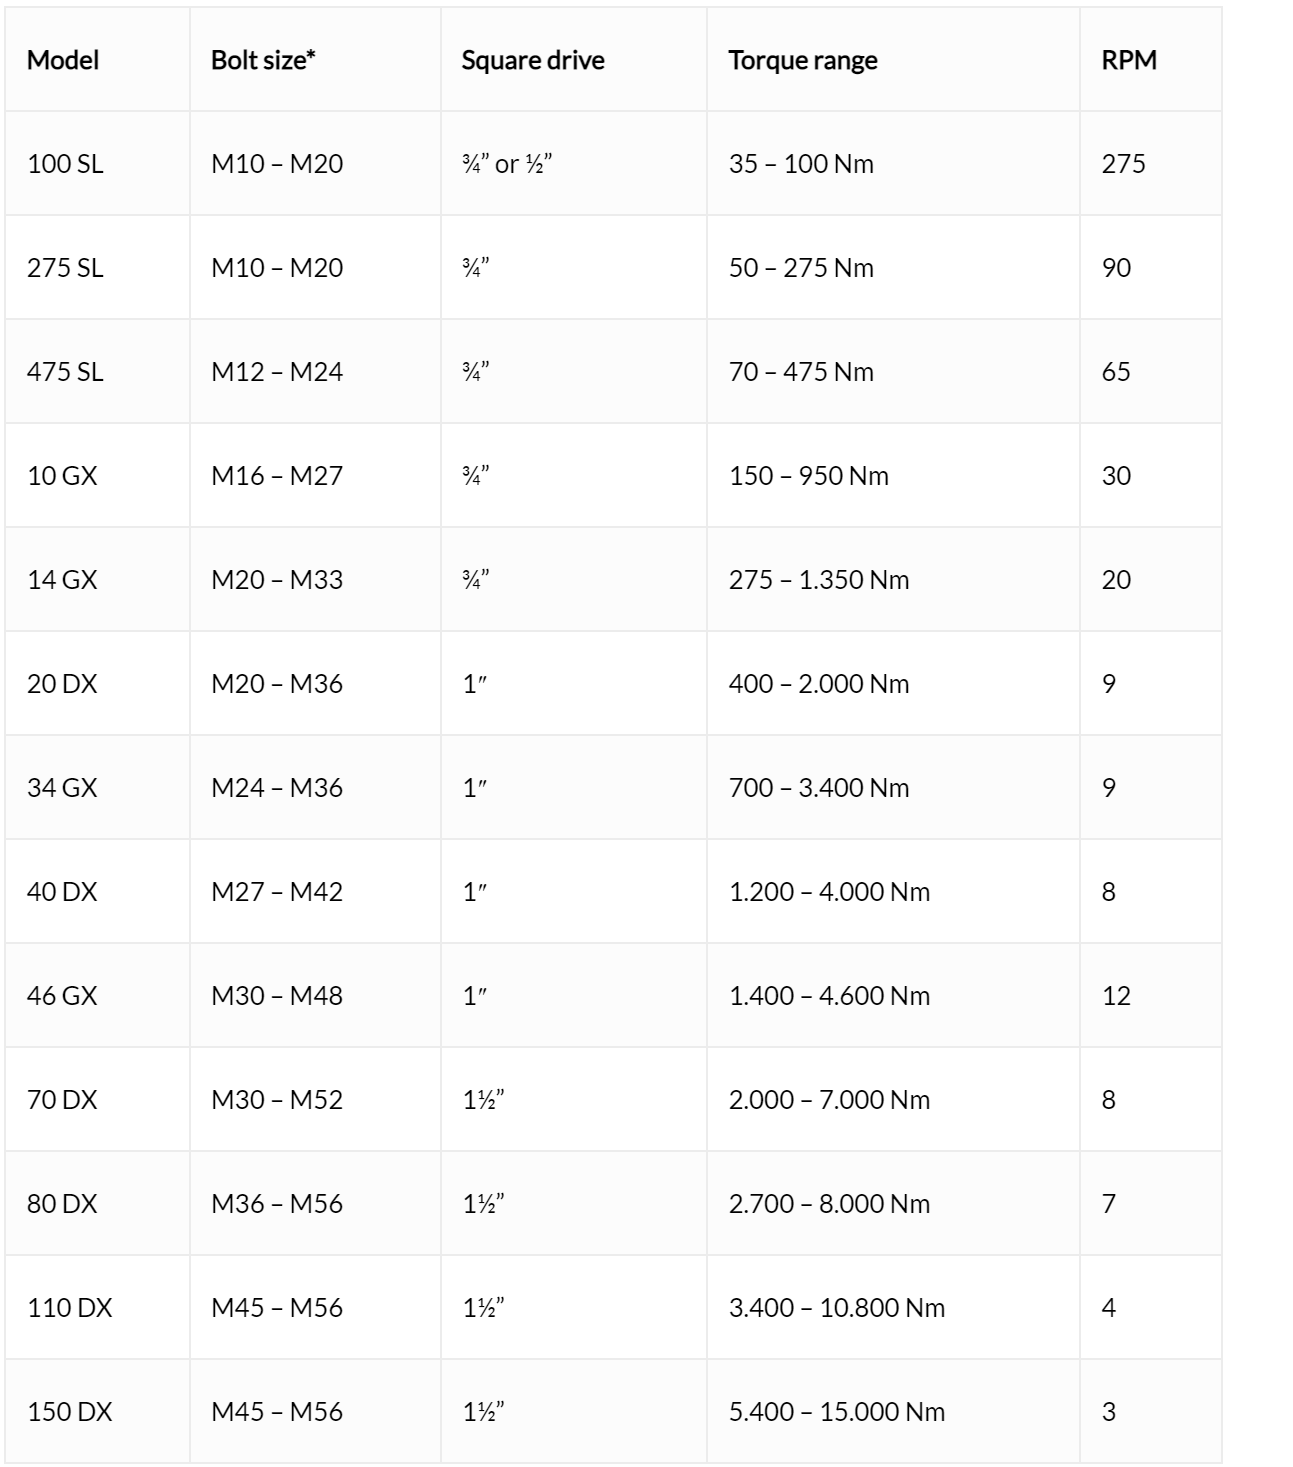The height and width of the screenshot is (1467, 1293).
Task: Click torque range 150 – 950 Nm
Action: [809, 476]
